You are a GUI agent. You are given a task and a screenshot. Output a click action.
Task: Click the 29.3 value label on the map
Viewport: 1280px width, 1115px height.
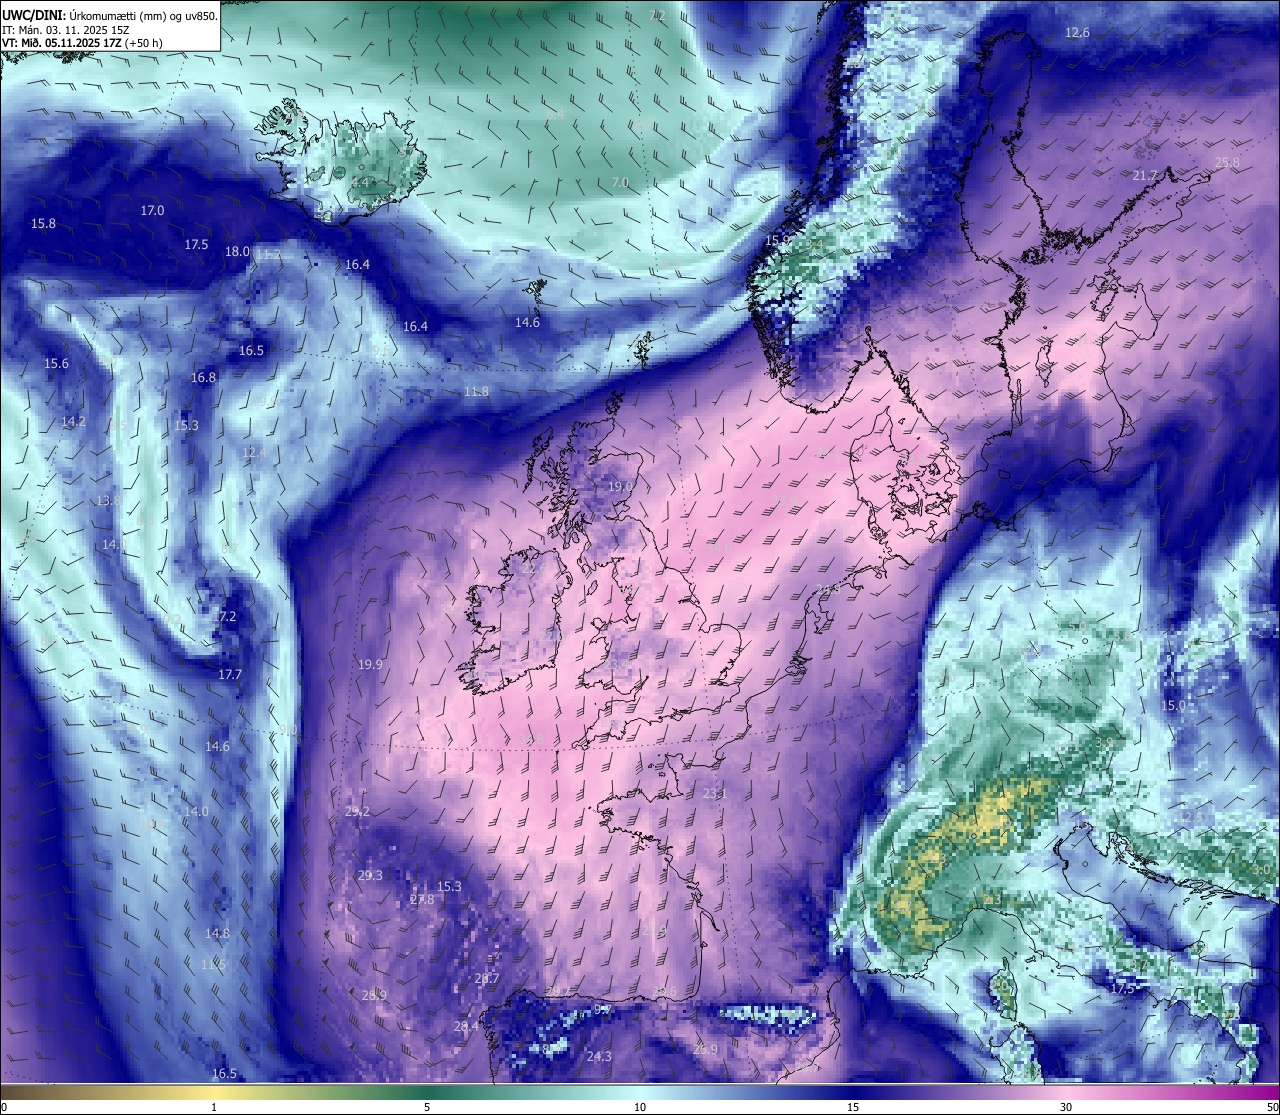tap(370, 876)
